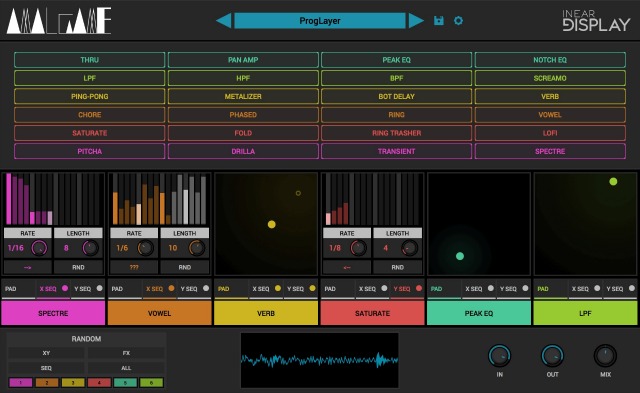Select the LOFI effect
The height and width of the screenshot is (393, 640).
[x=550, y=133]
